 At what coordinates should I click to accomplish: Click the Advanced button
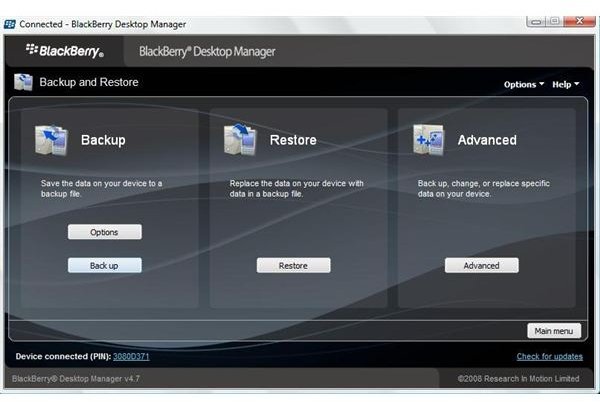click(x=482, y=265)
